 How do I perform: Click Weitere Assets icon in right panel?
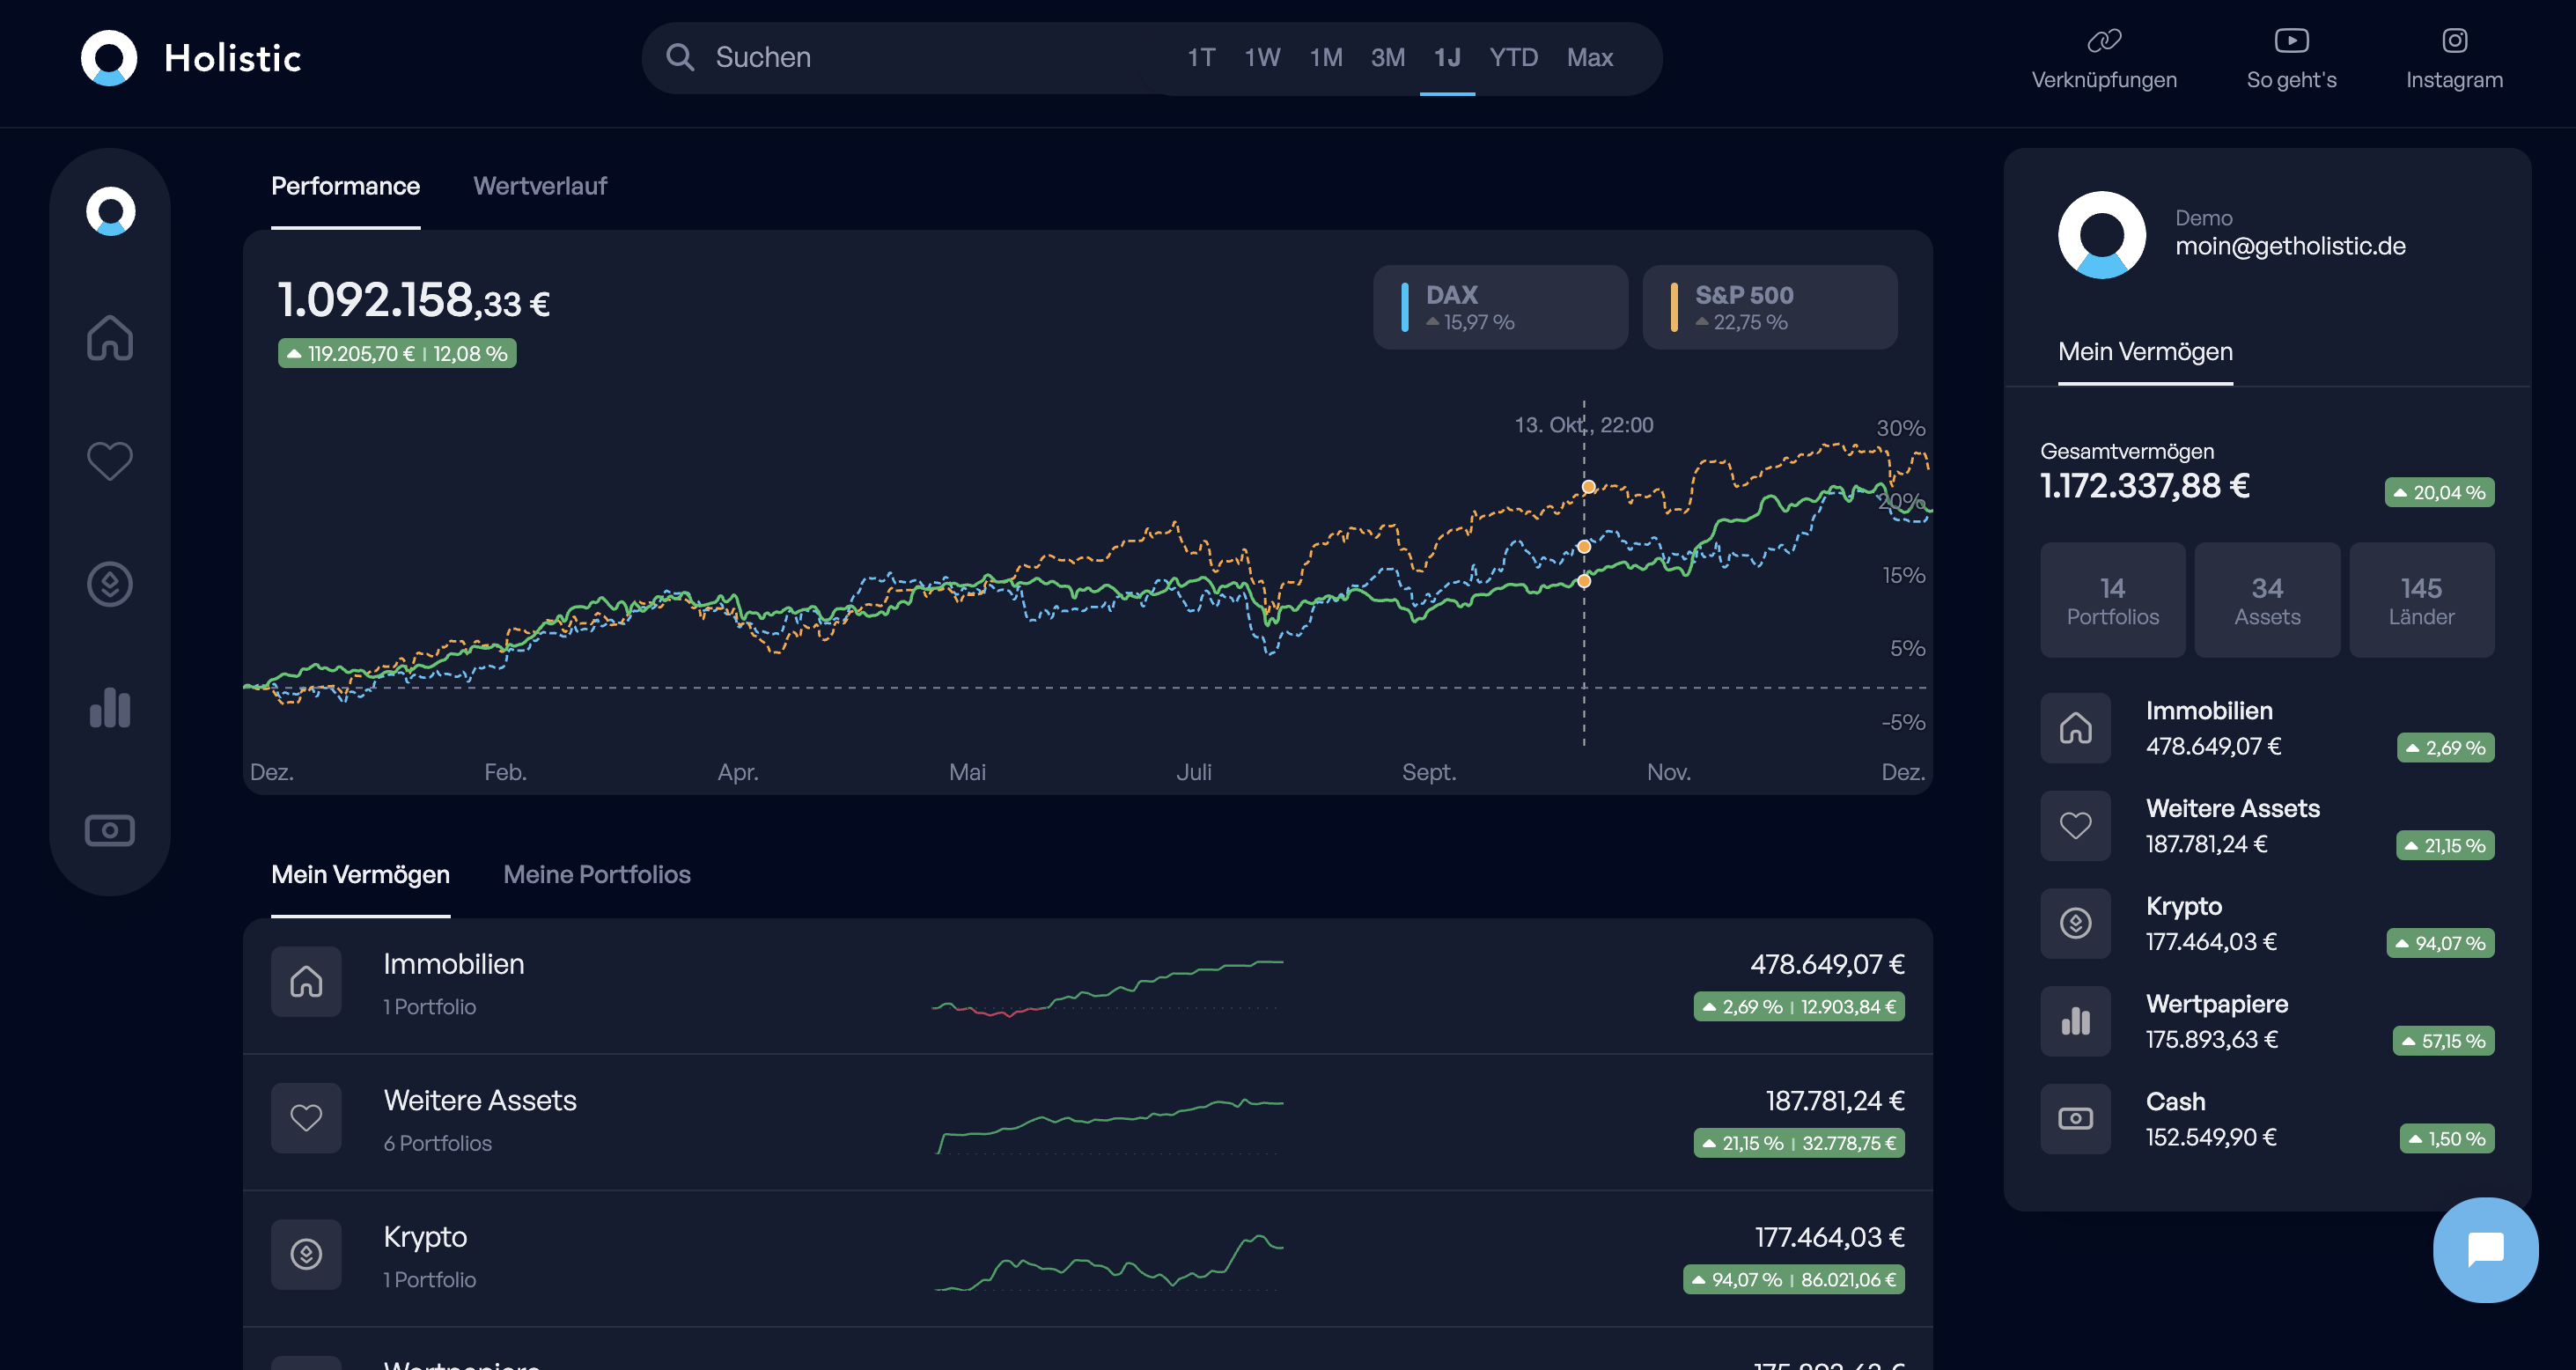click(2075, 826)
